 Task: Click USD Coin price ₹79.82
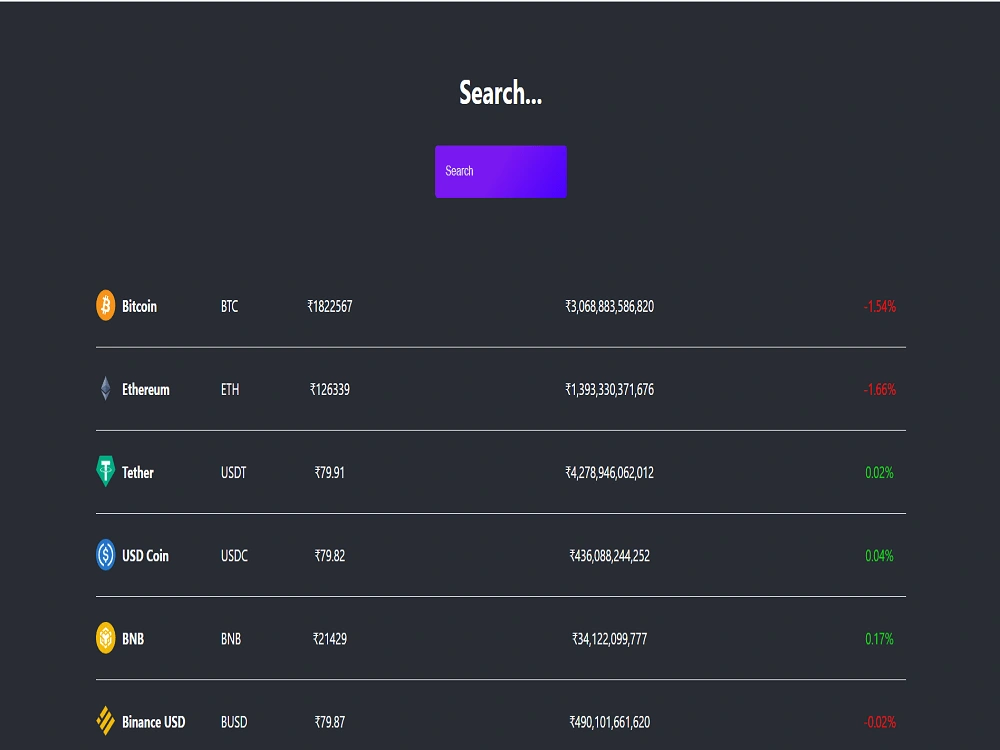coord(330,555)
